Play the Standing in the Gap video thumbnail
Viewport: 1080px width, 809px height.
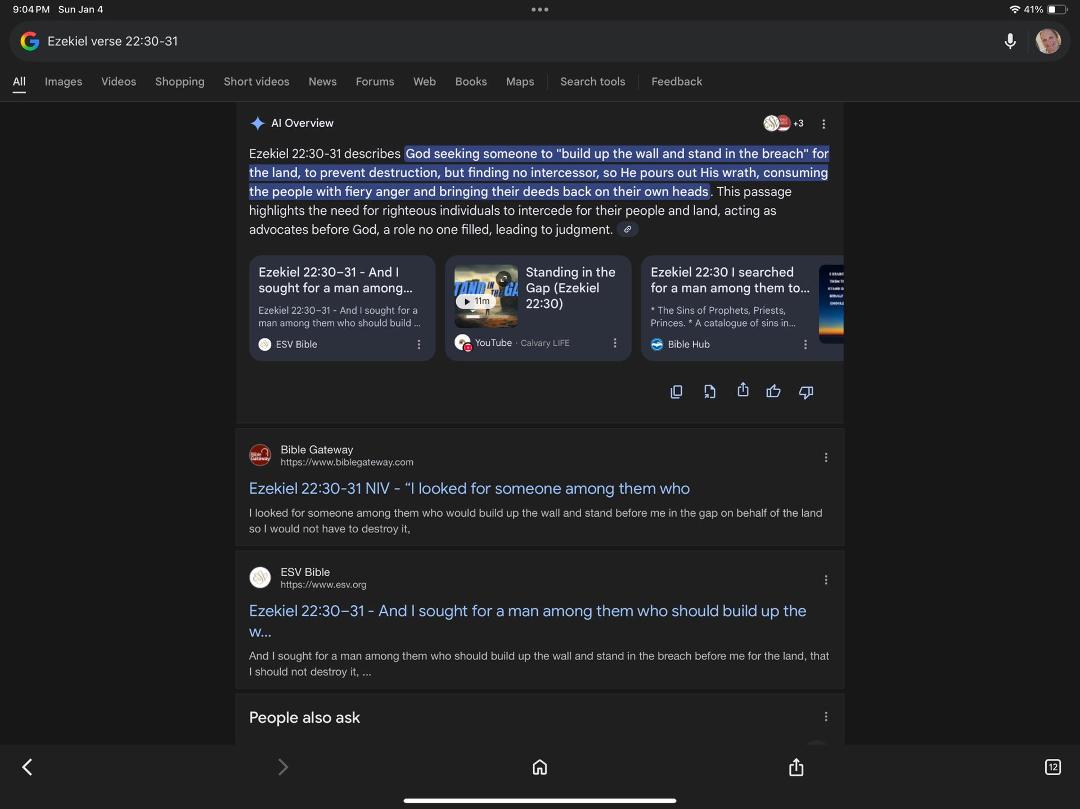click(486, 297)
